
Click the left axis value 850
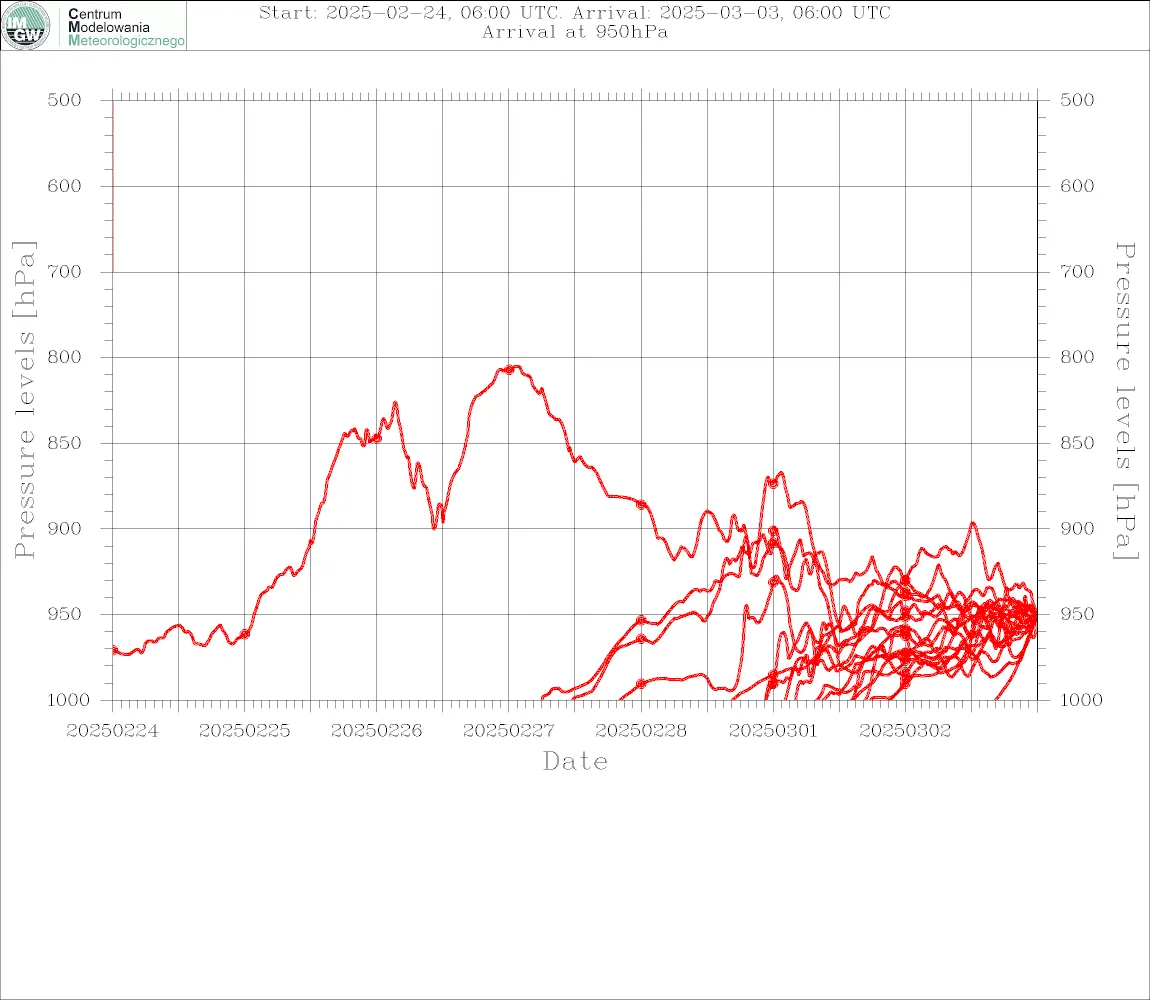[x=65, y=443]
